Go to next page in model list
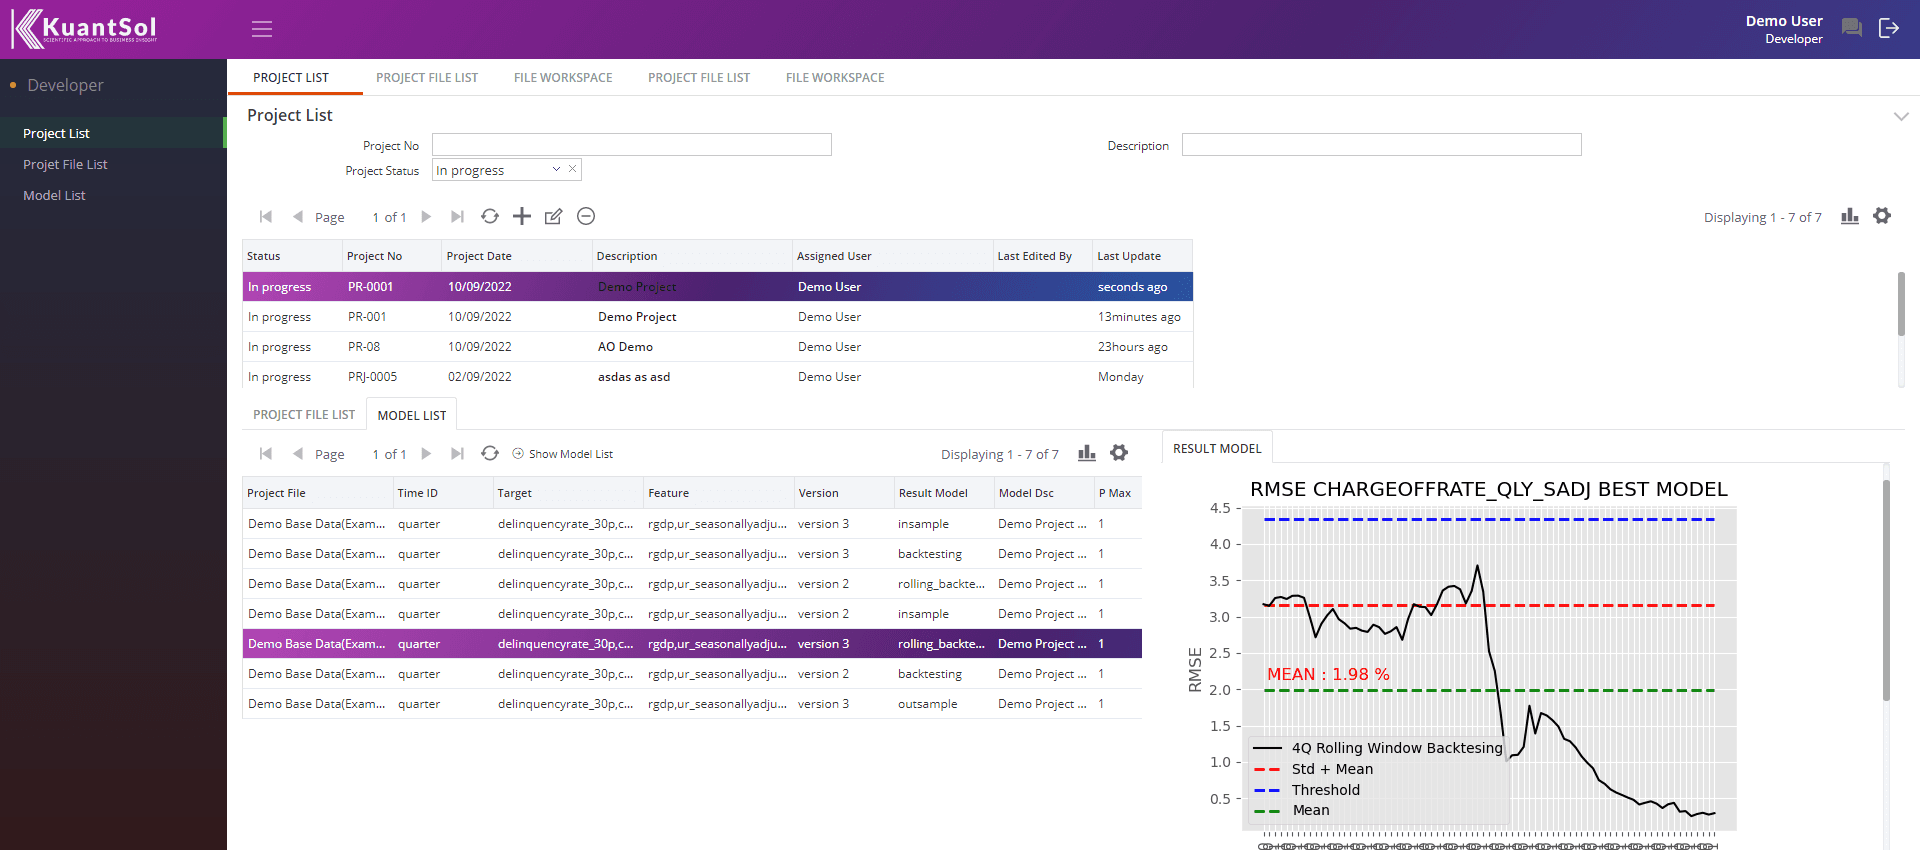This screenshot has height=850, width=1920. [x=426, y=453]
